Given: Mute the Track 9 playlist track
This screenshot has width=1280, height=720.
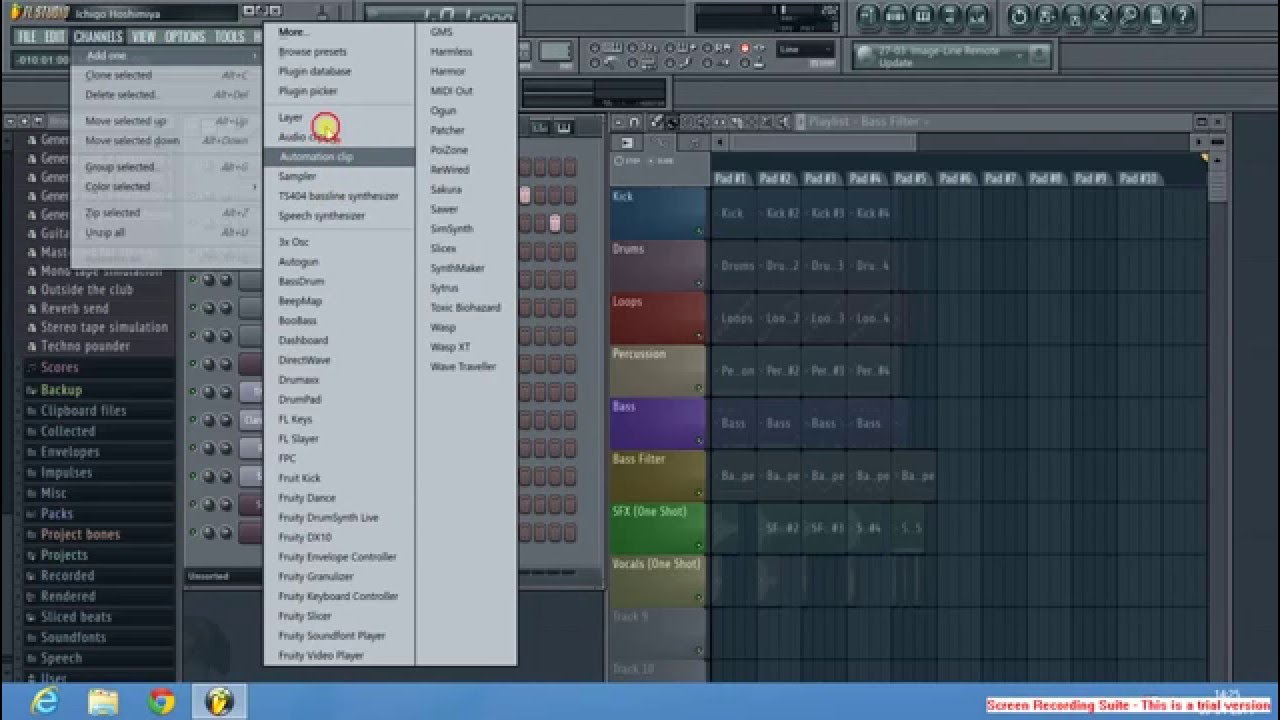Looking at the screenshot, I should pyautogui.click(x=699, y=651).
